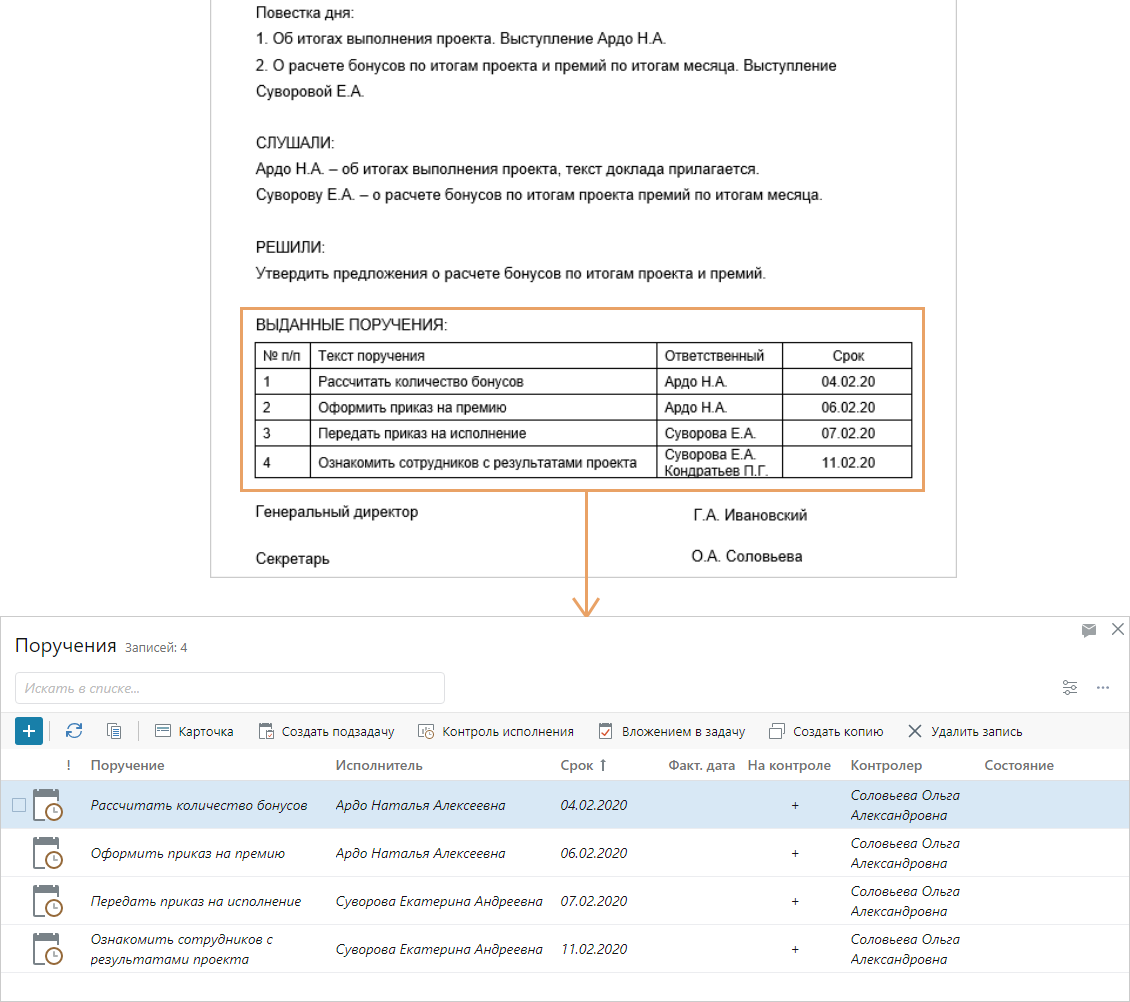This screenshot has height=1002, width=1130.
Task: Click 'Создать копию' toolbar button
Action: (x=826, y=731)
